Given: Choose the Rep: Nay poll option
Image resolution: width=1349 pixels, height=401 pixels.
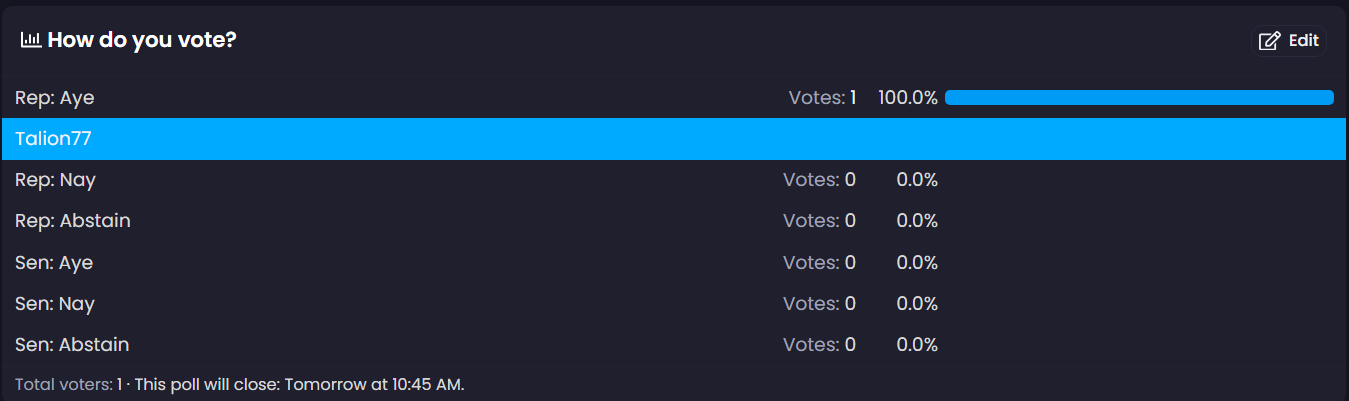Looking at the screenshot, I should click(56, 180).
